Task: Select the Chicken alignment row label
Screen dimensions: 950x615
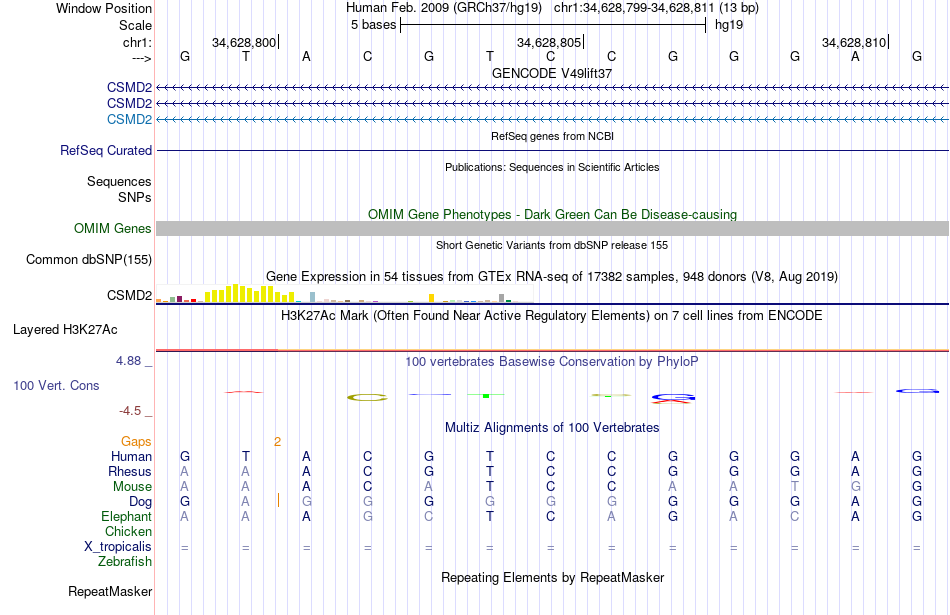Action: coord(128,531)
